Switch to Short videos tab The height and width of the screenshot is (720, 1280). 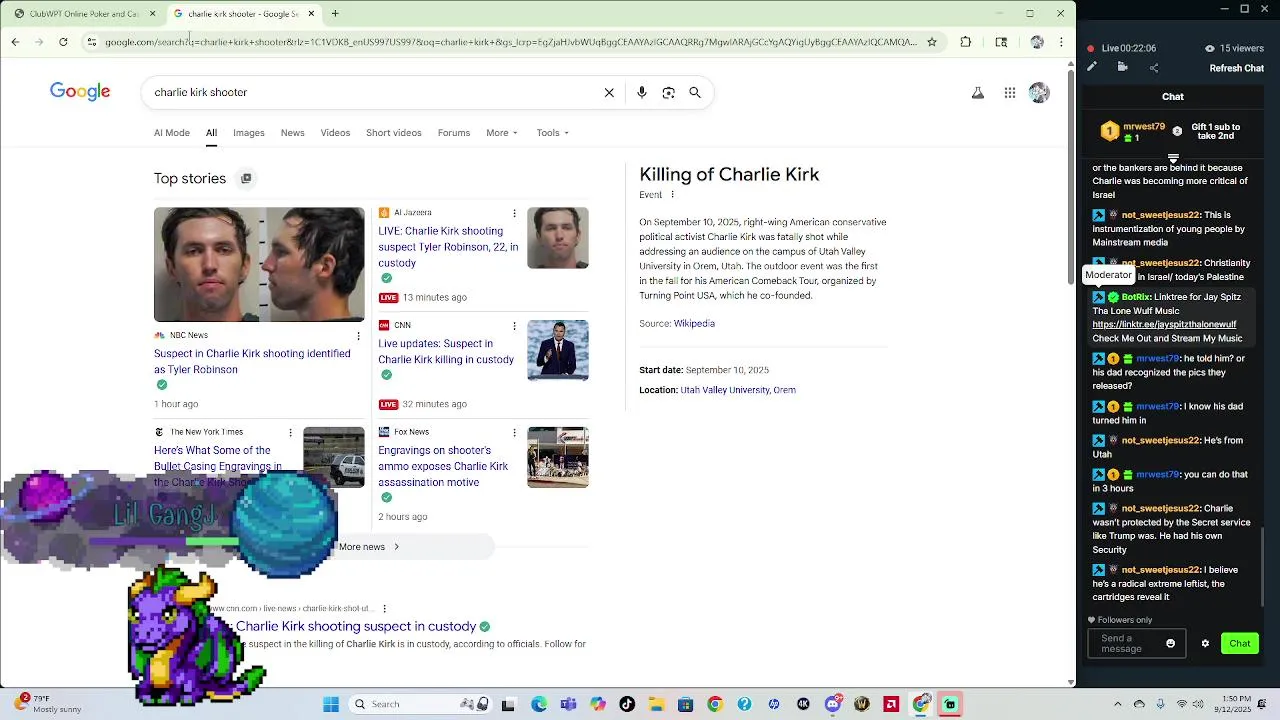393,133
